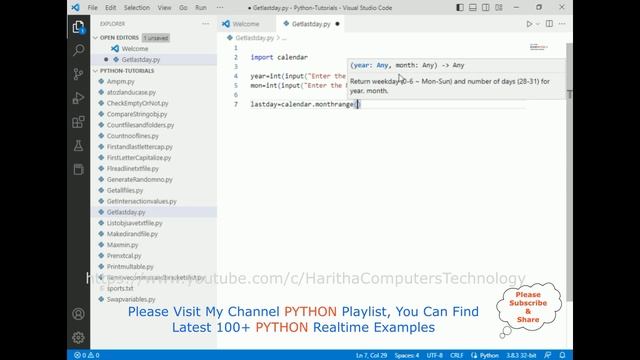
Task: Open editor More Actions ellipsis
Action: point(562,24)
